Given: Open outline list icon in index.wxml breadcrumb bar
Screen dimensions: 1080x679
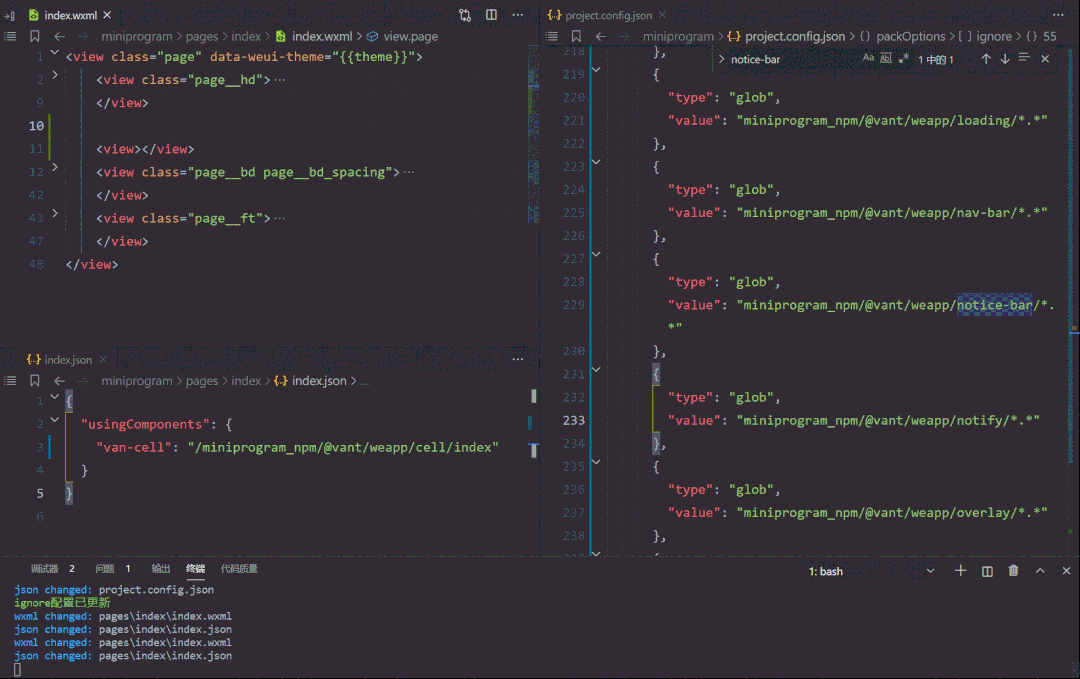Looking at the screenshot, I should pos(10,36).
